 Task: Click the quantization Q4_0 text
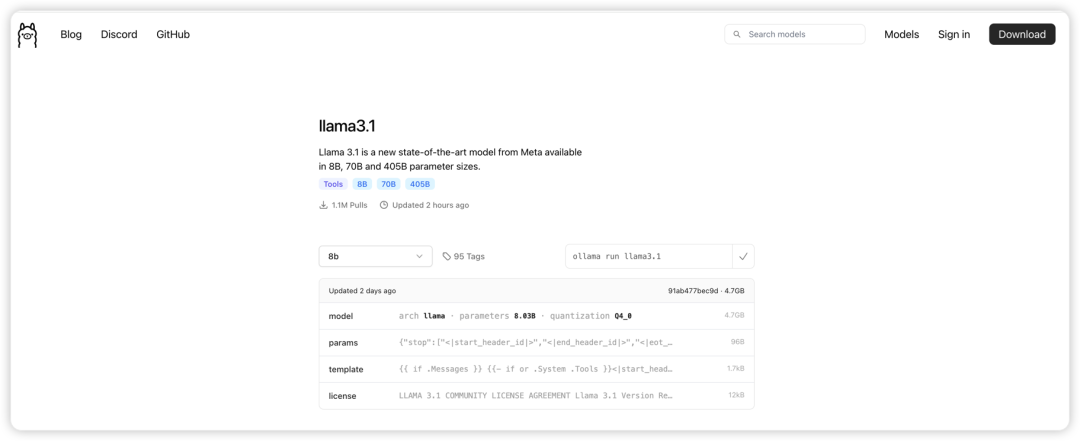[590, 316]
